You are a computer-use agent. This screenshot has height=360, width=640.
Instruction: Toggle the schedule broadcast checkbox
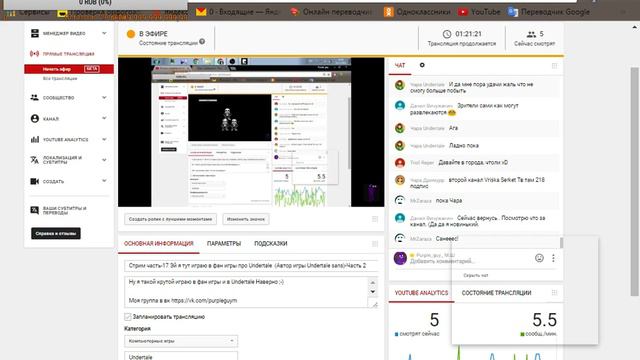coord(128,317)
